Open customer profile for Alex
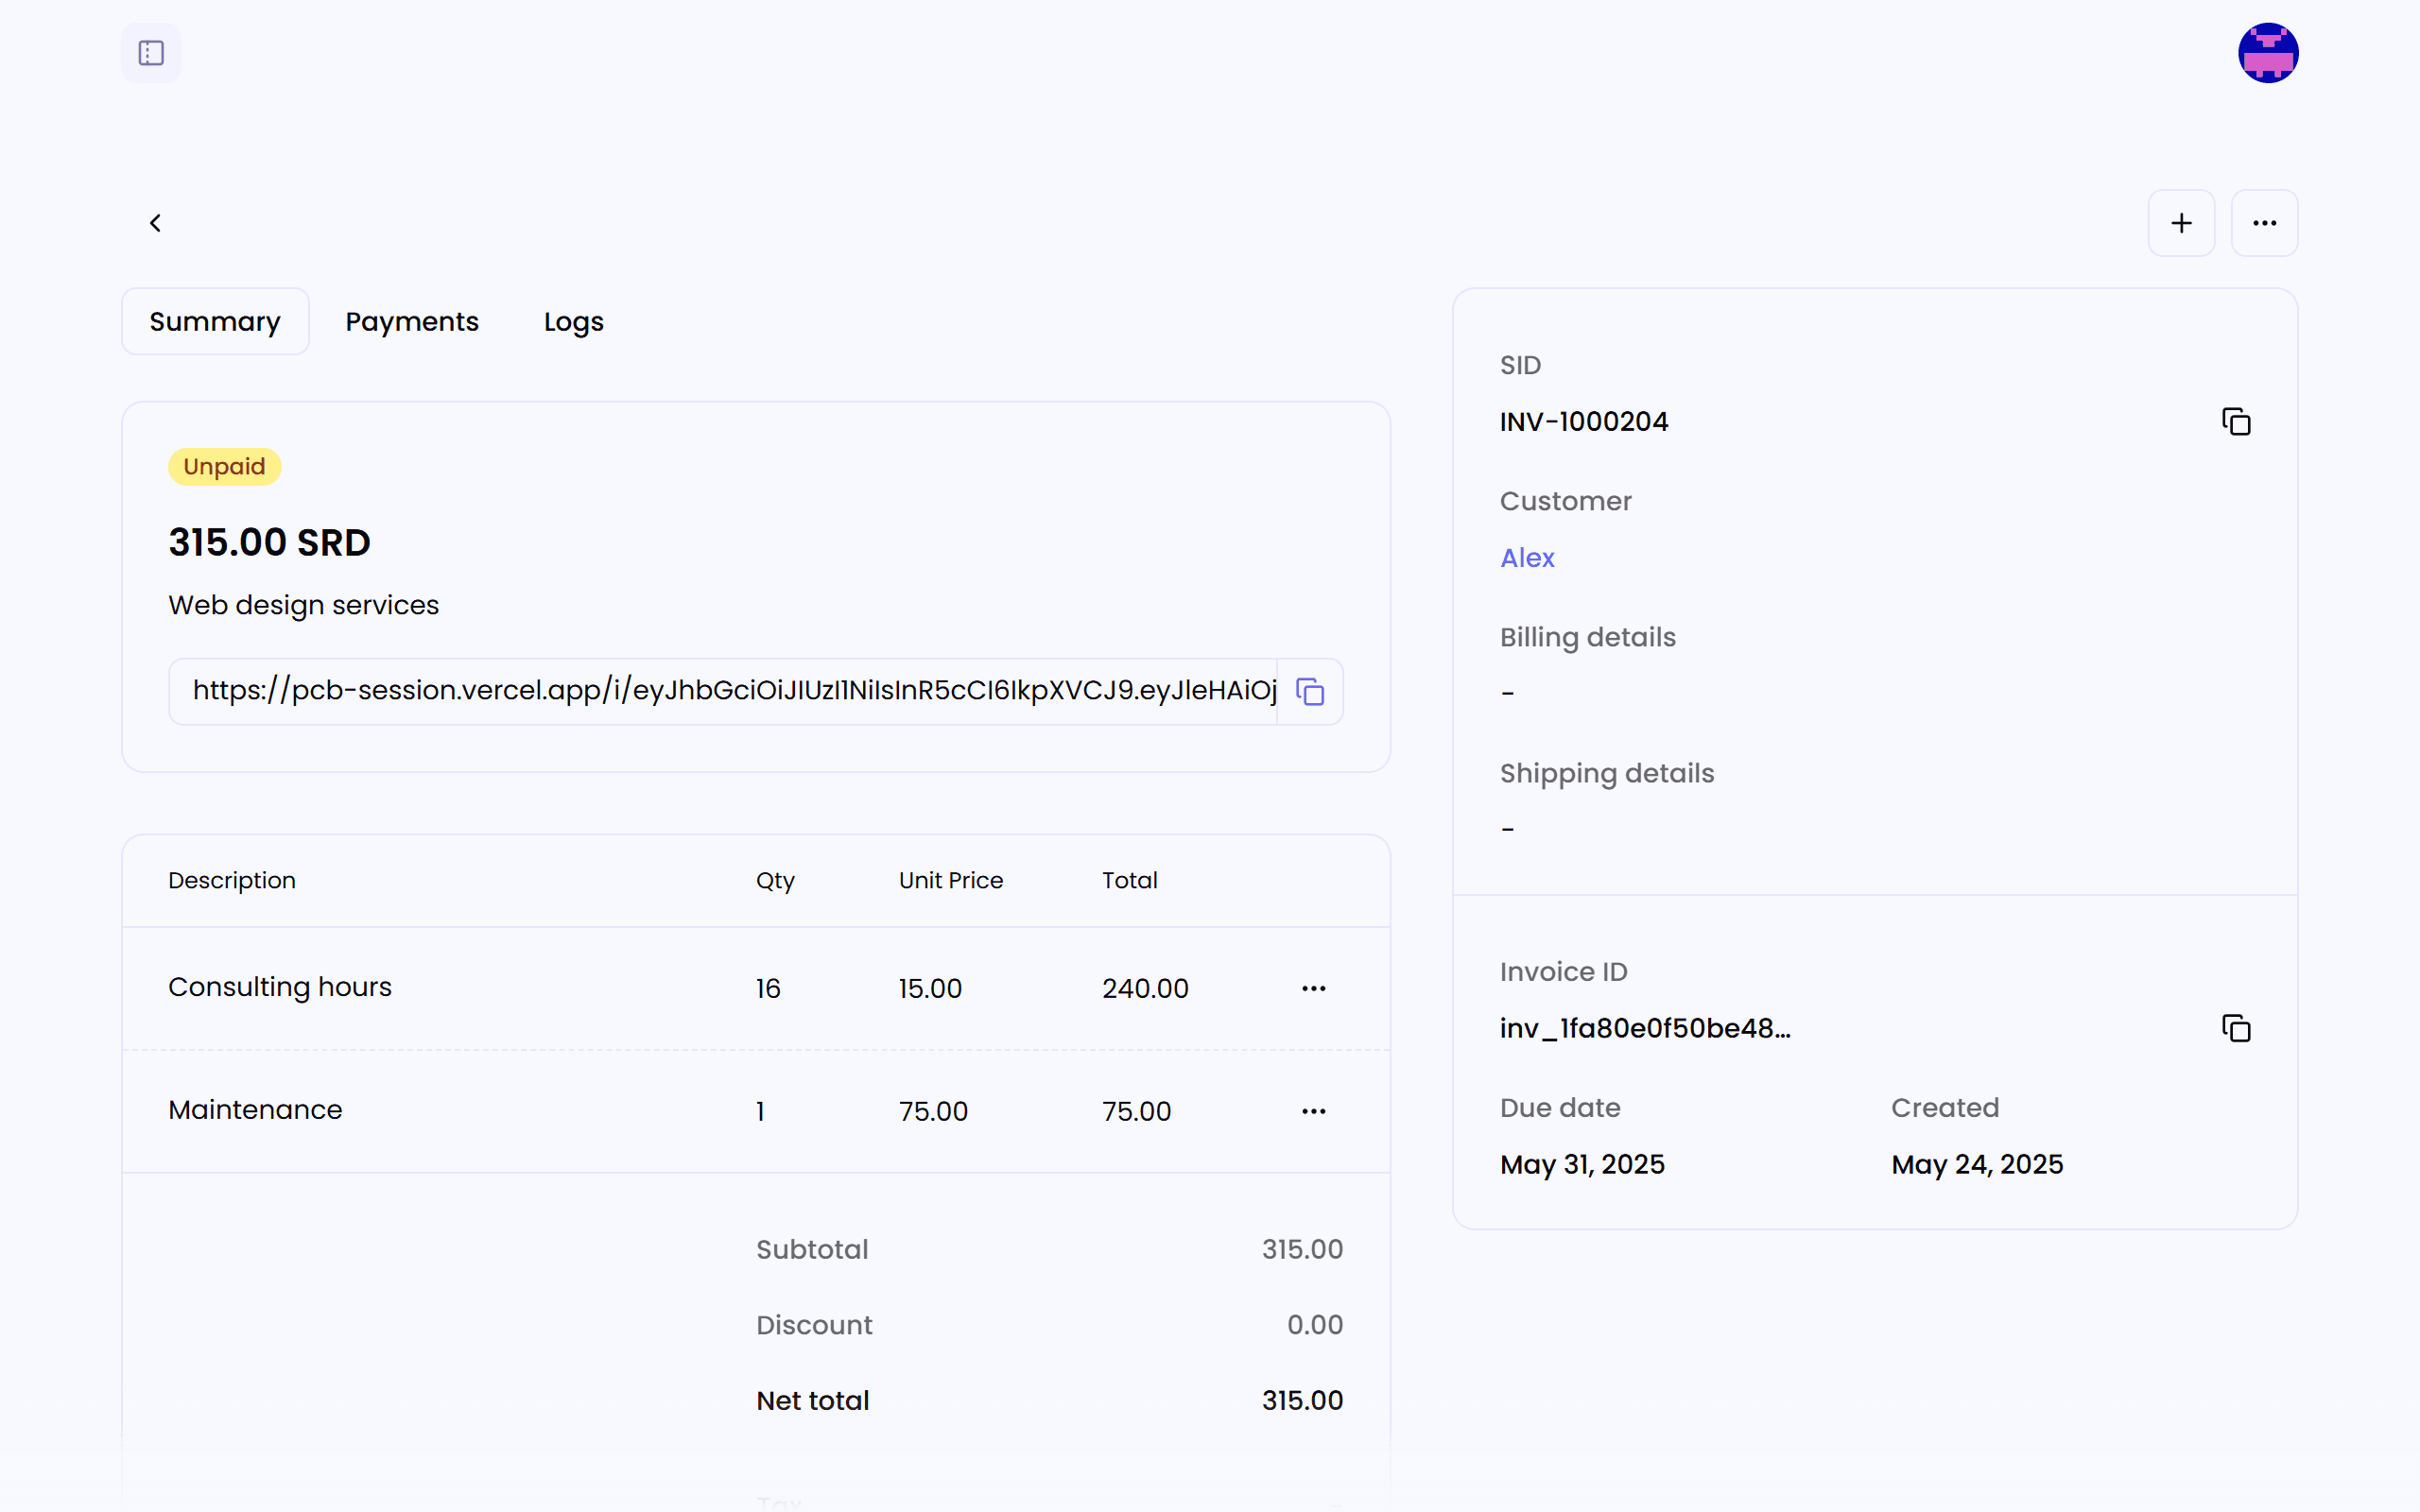The height and width of the screenshot is (1512, 2420). click(x=1527, y=557)
